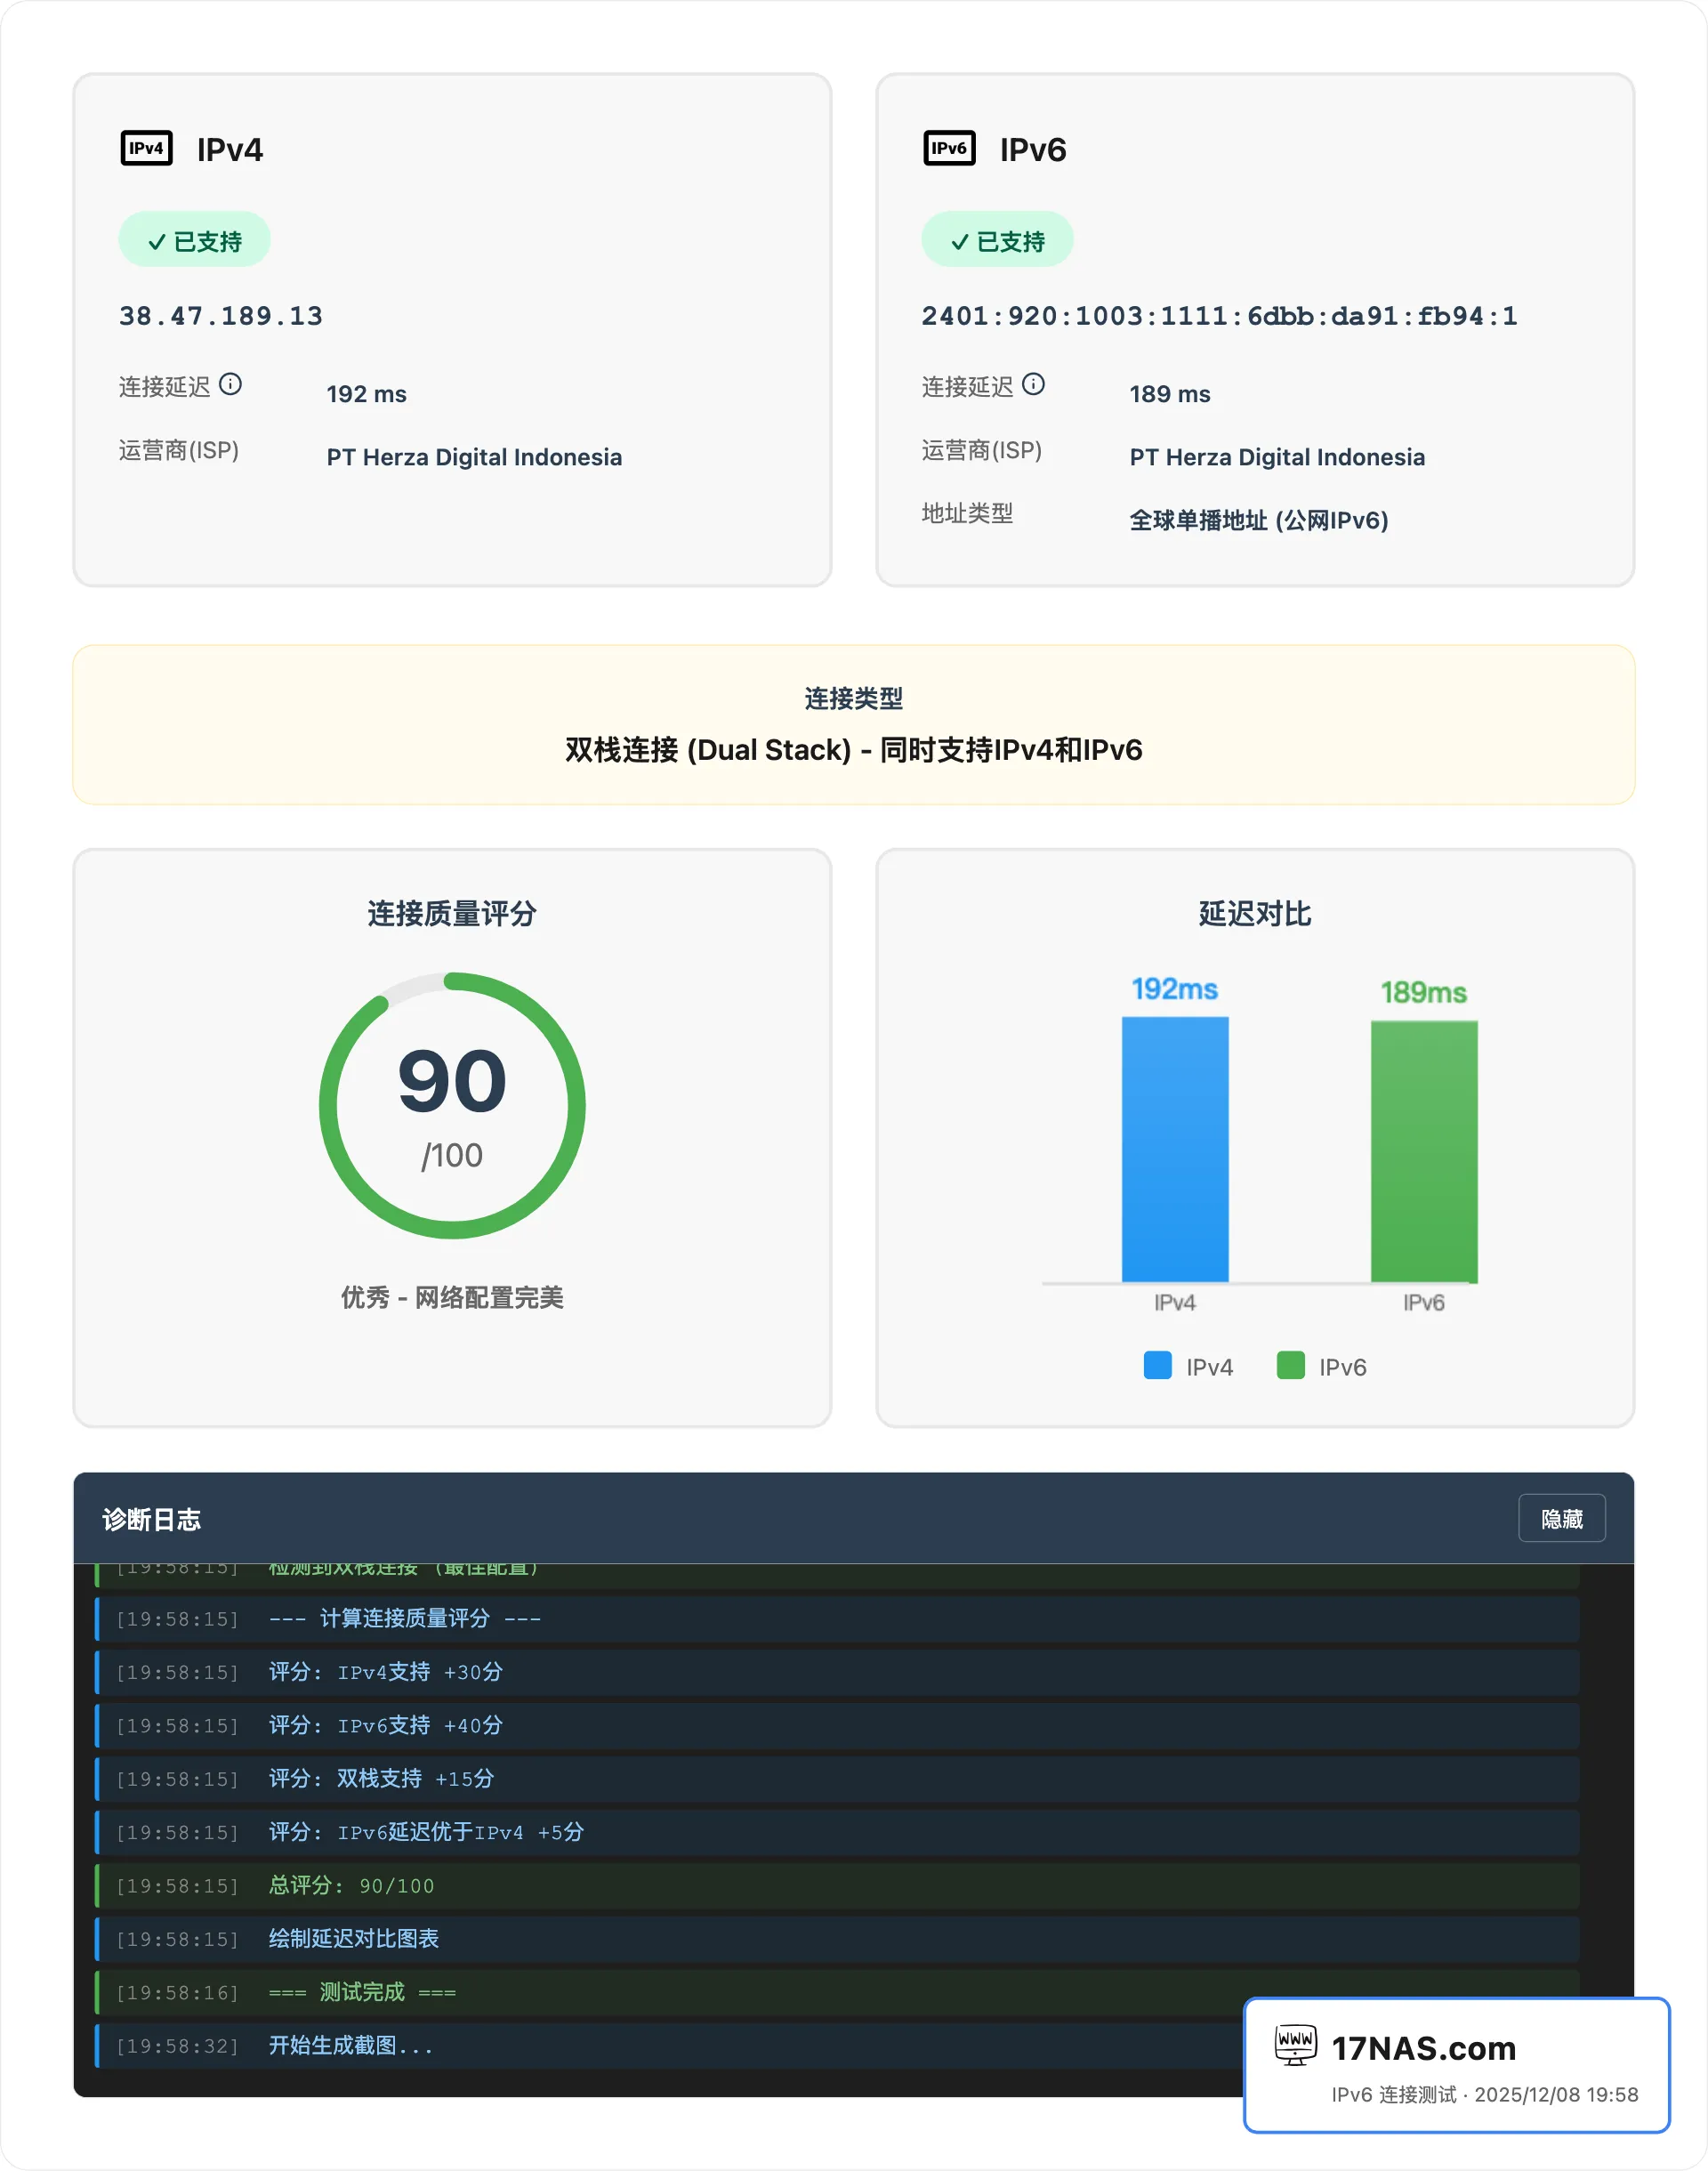The width and height of the screenshot is (1708, 2171).
Task: Click log row 评分: 双栈支持 +15分
Action: [x=837, y=1779]
